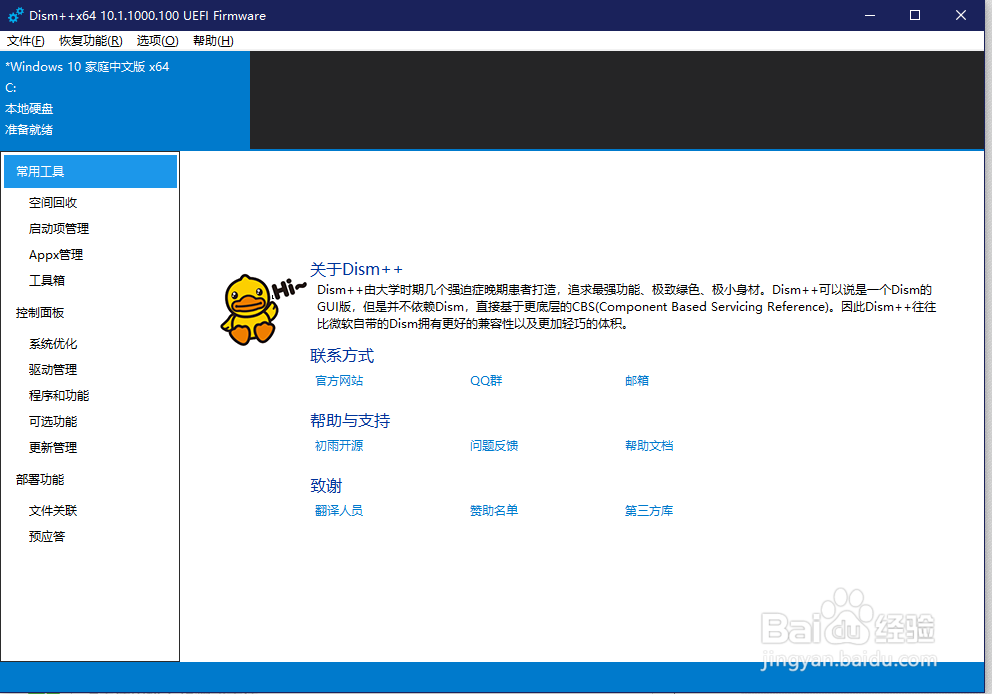The image size is (992, 694).
Task: Open the 恢复功能(R) menu
Action: (x=88, y=41)
